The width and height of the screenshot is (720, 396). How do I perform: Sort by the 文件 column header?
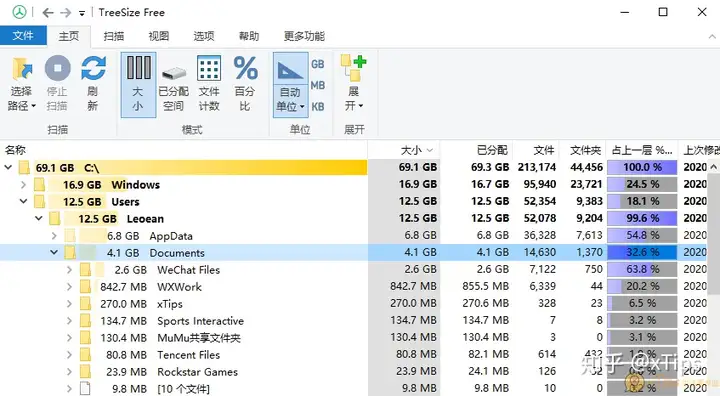point(536,150)
